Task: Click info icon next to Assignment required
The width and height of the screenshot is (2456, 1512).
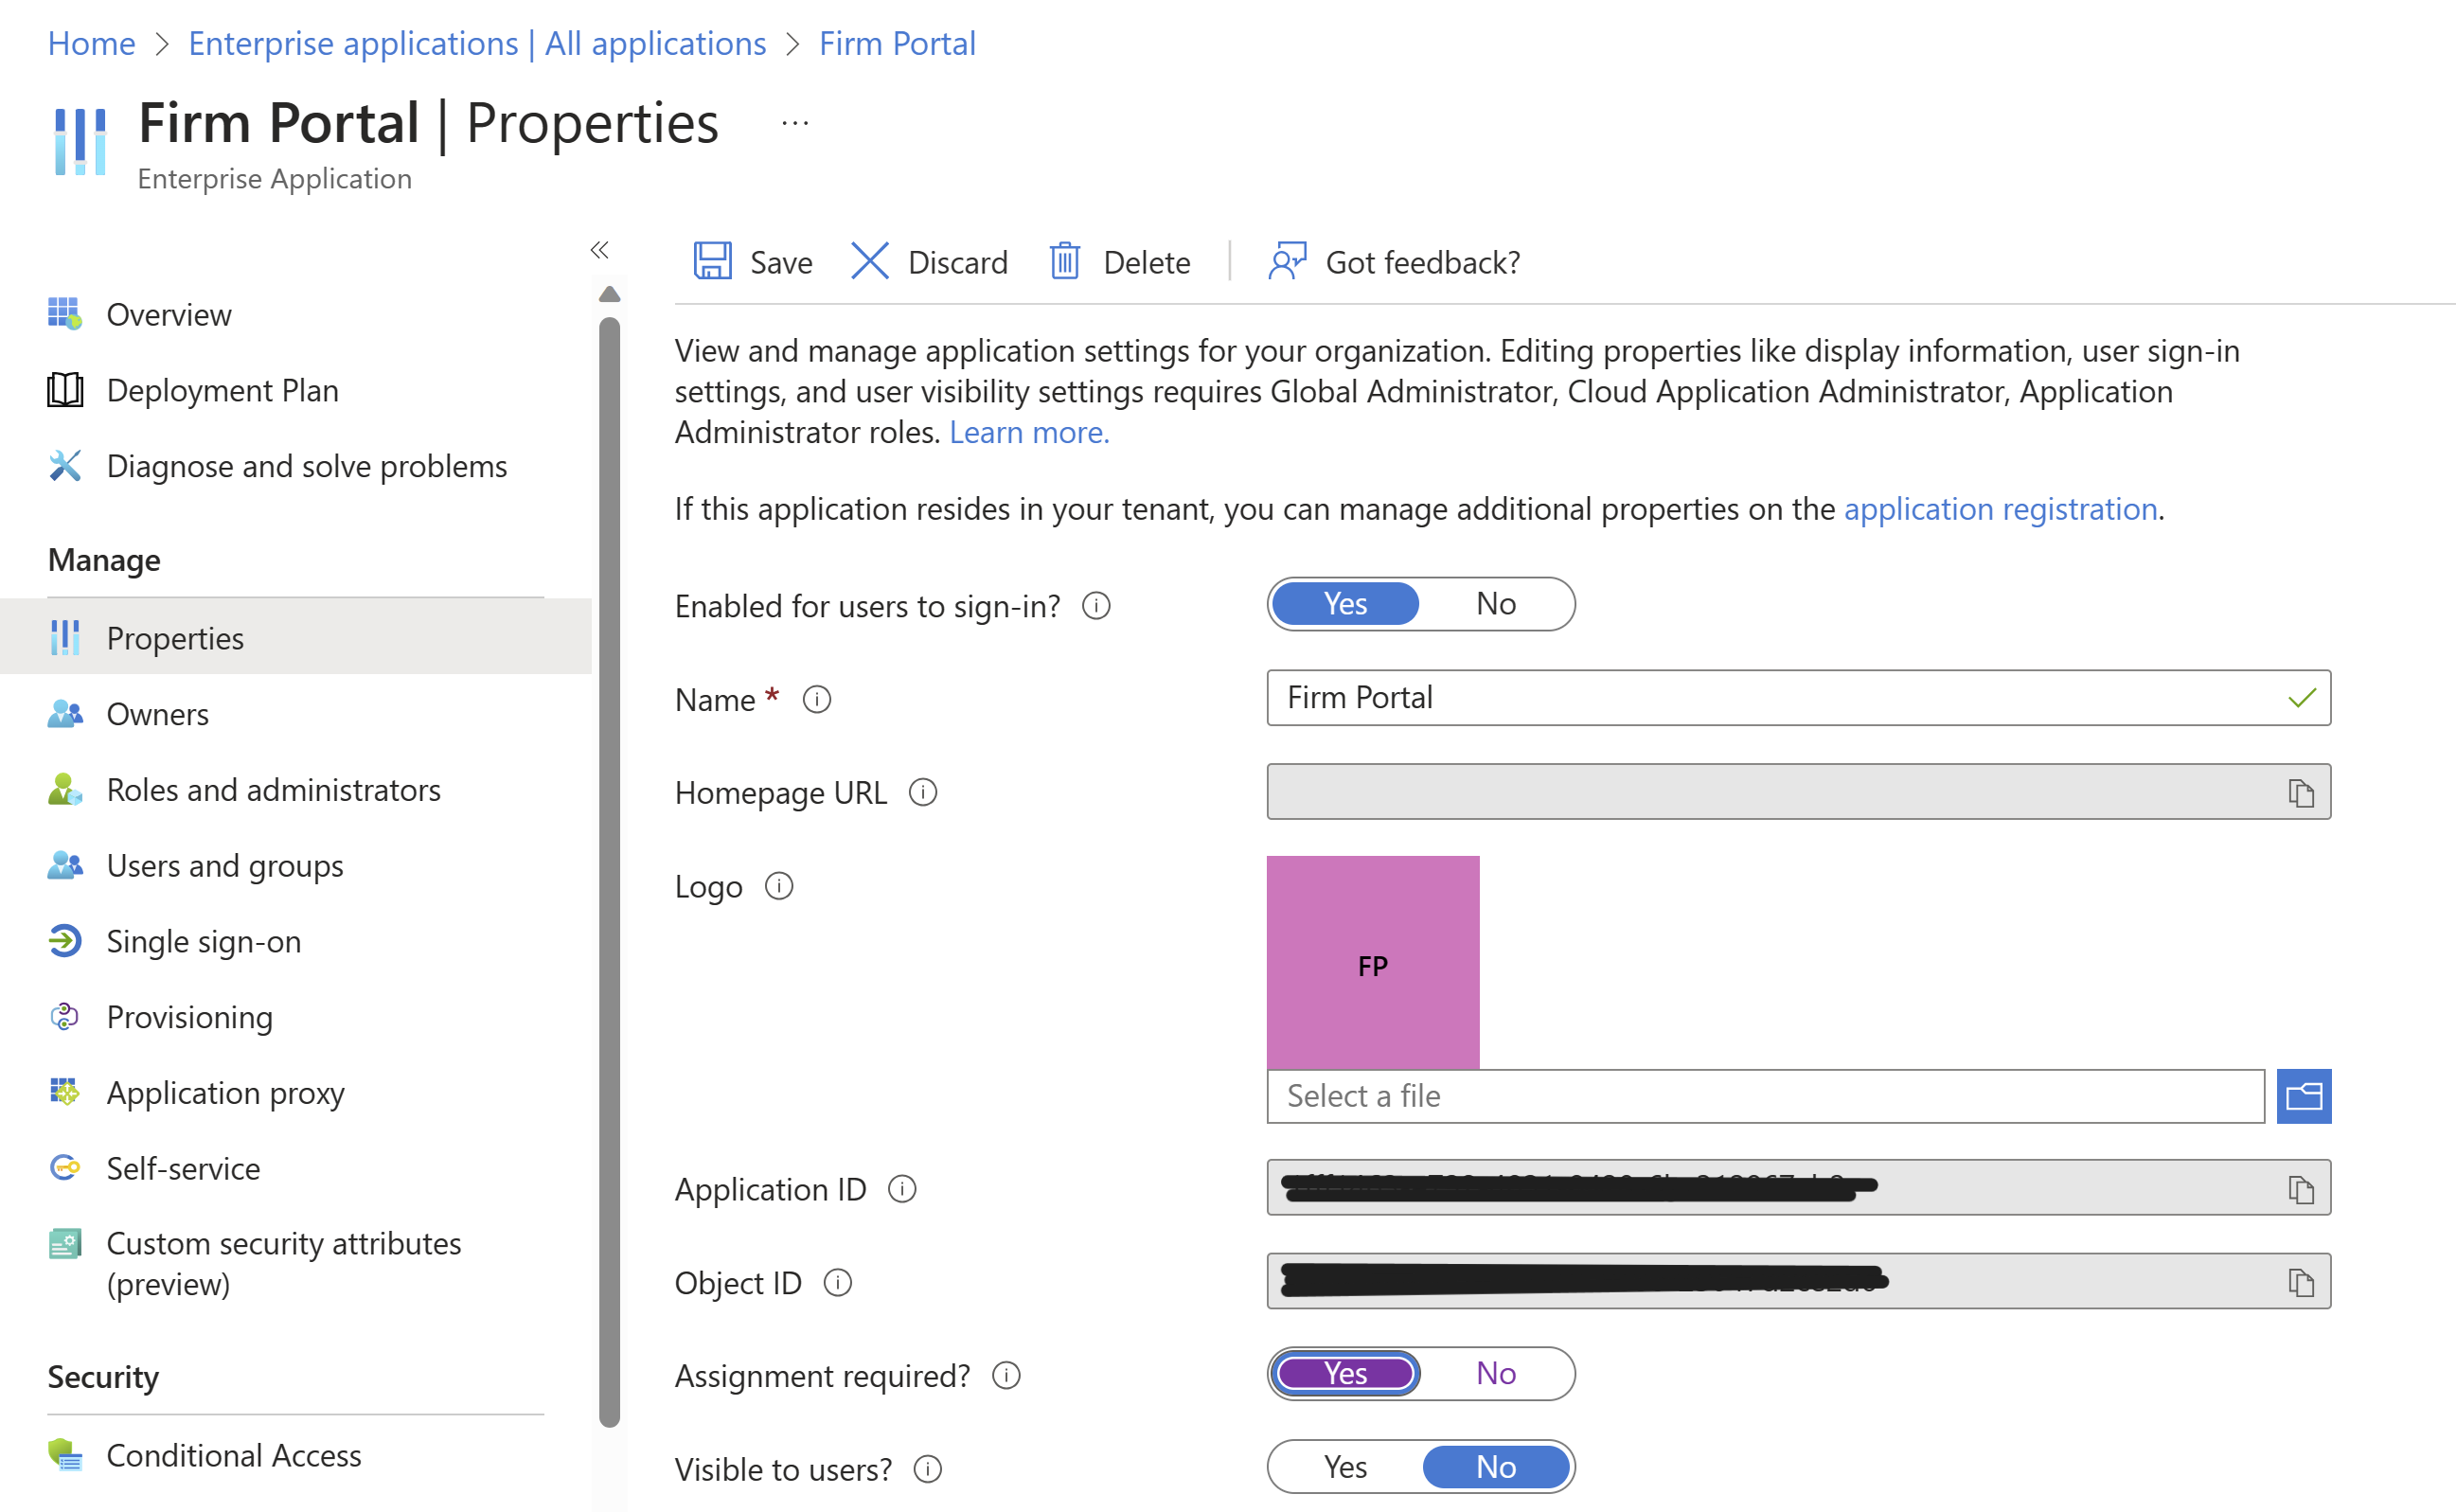Action: (1005, 1376)
